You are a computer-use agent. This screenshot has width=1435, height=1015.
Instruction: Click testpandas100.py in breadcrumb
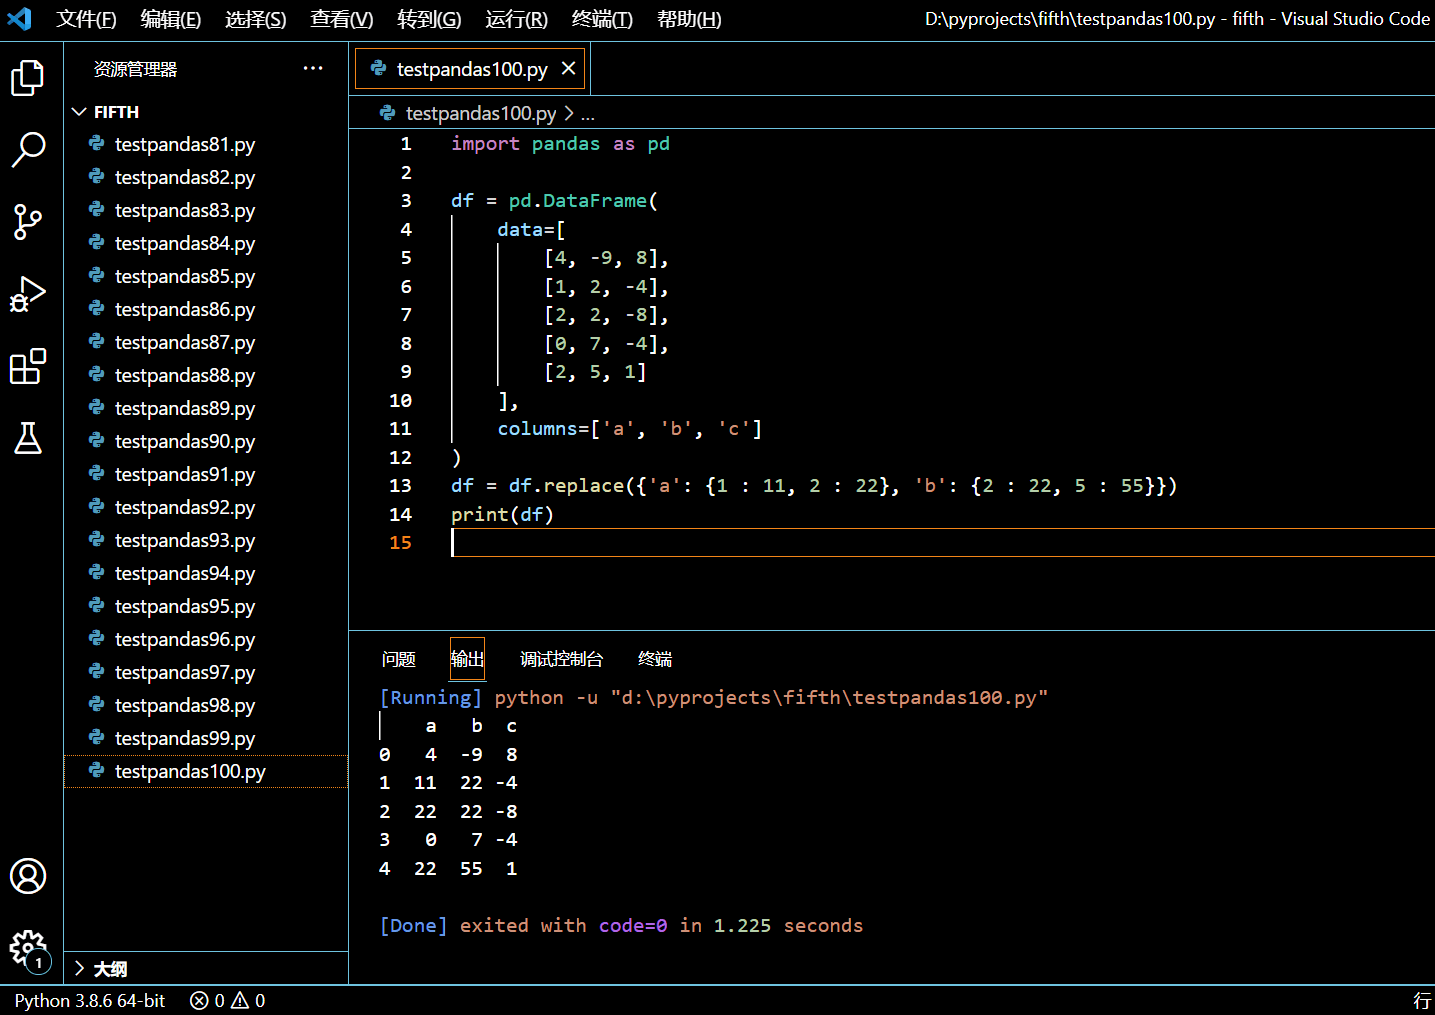[481, 113]
